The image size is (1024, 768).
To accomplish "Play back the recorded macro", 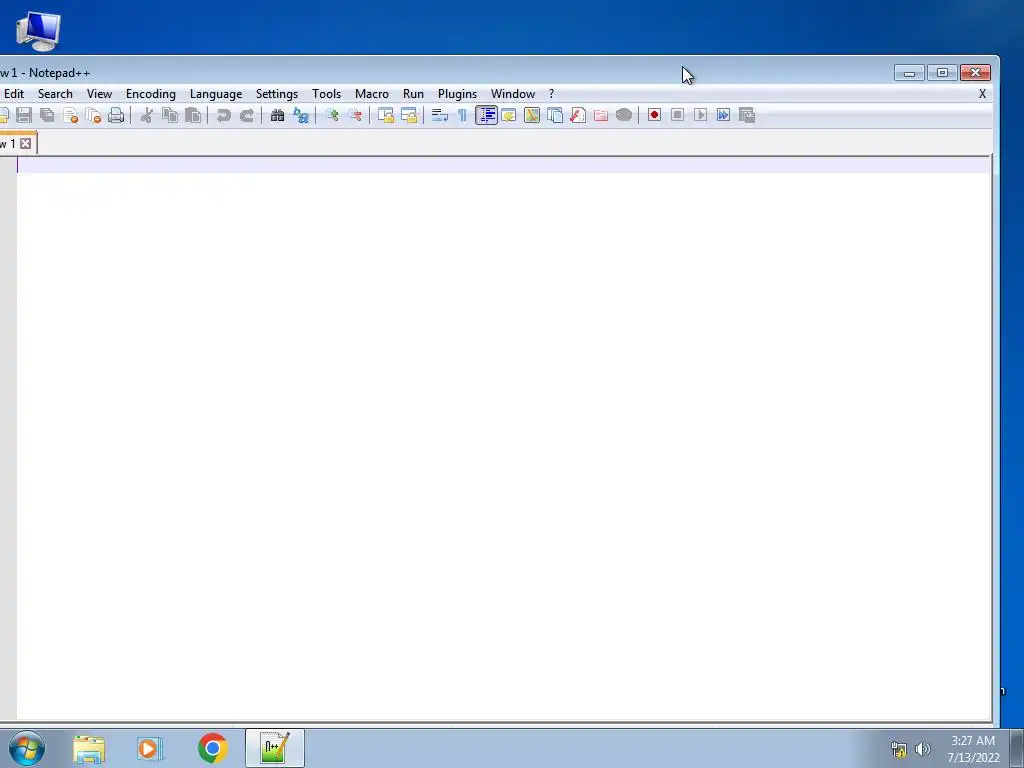I will [700, 116].
